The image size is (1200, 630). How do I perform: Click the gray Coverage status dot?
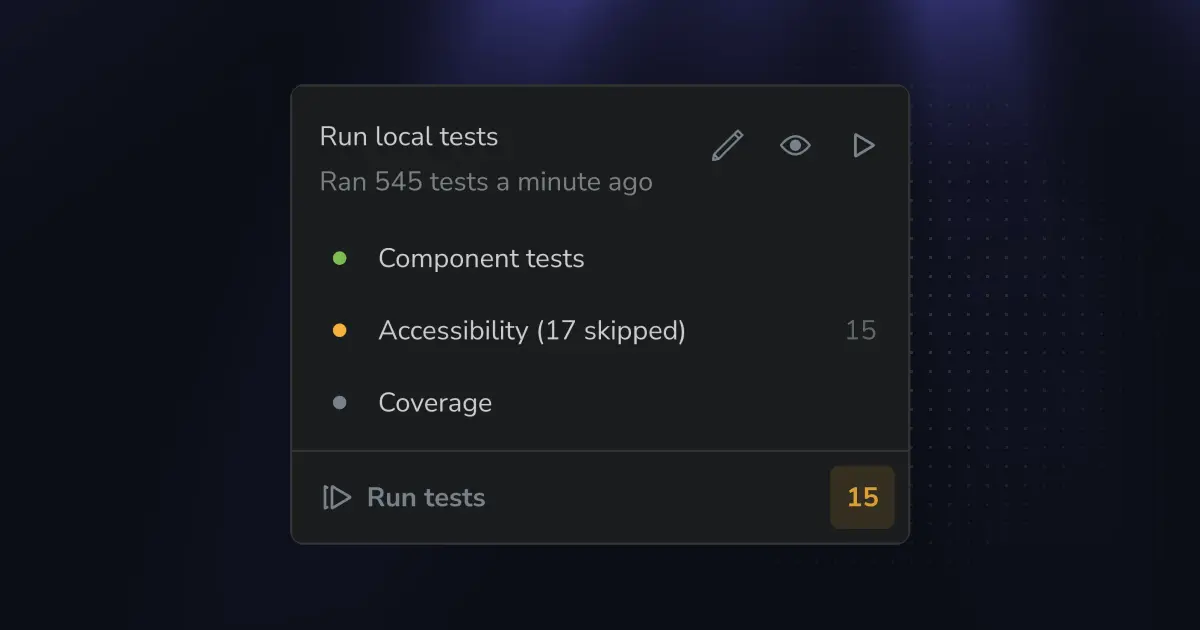point(339,402)
